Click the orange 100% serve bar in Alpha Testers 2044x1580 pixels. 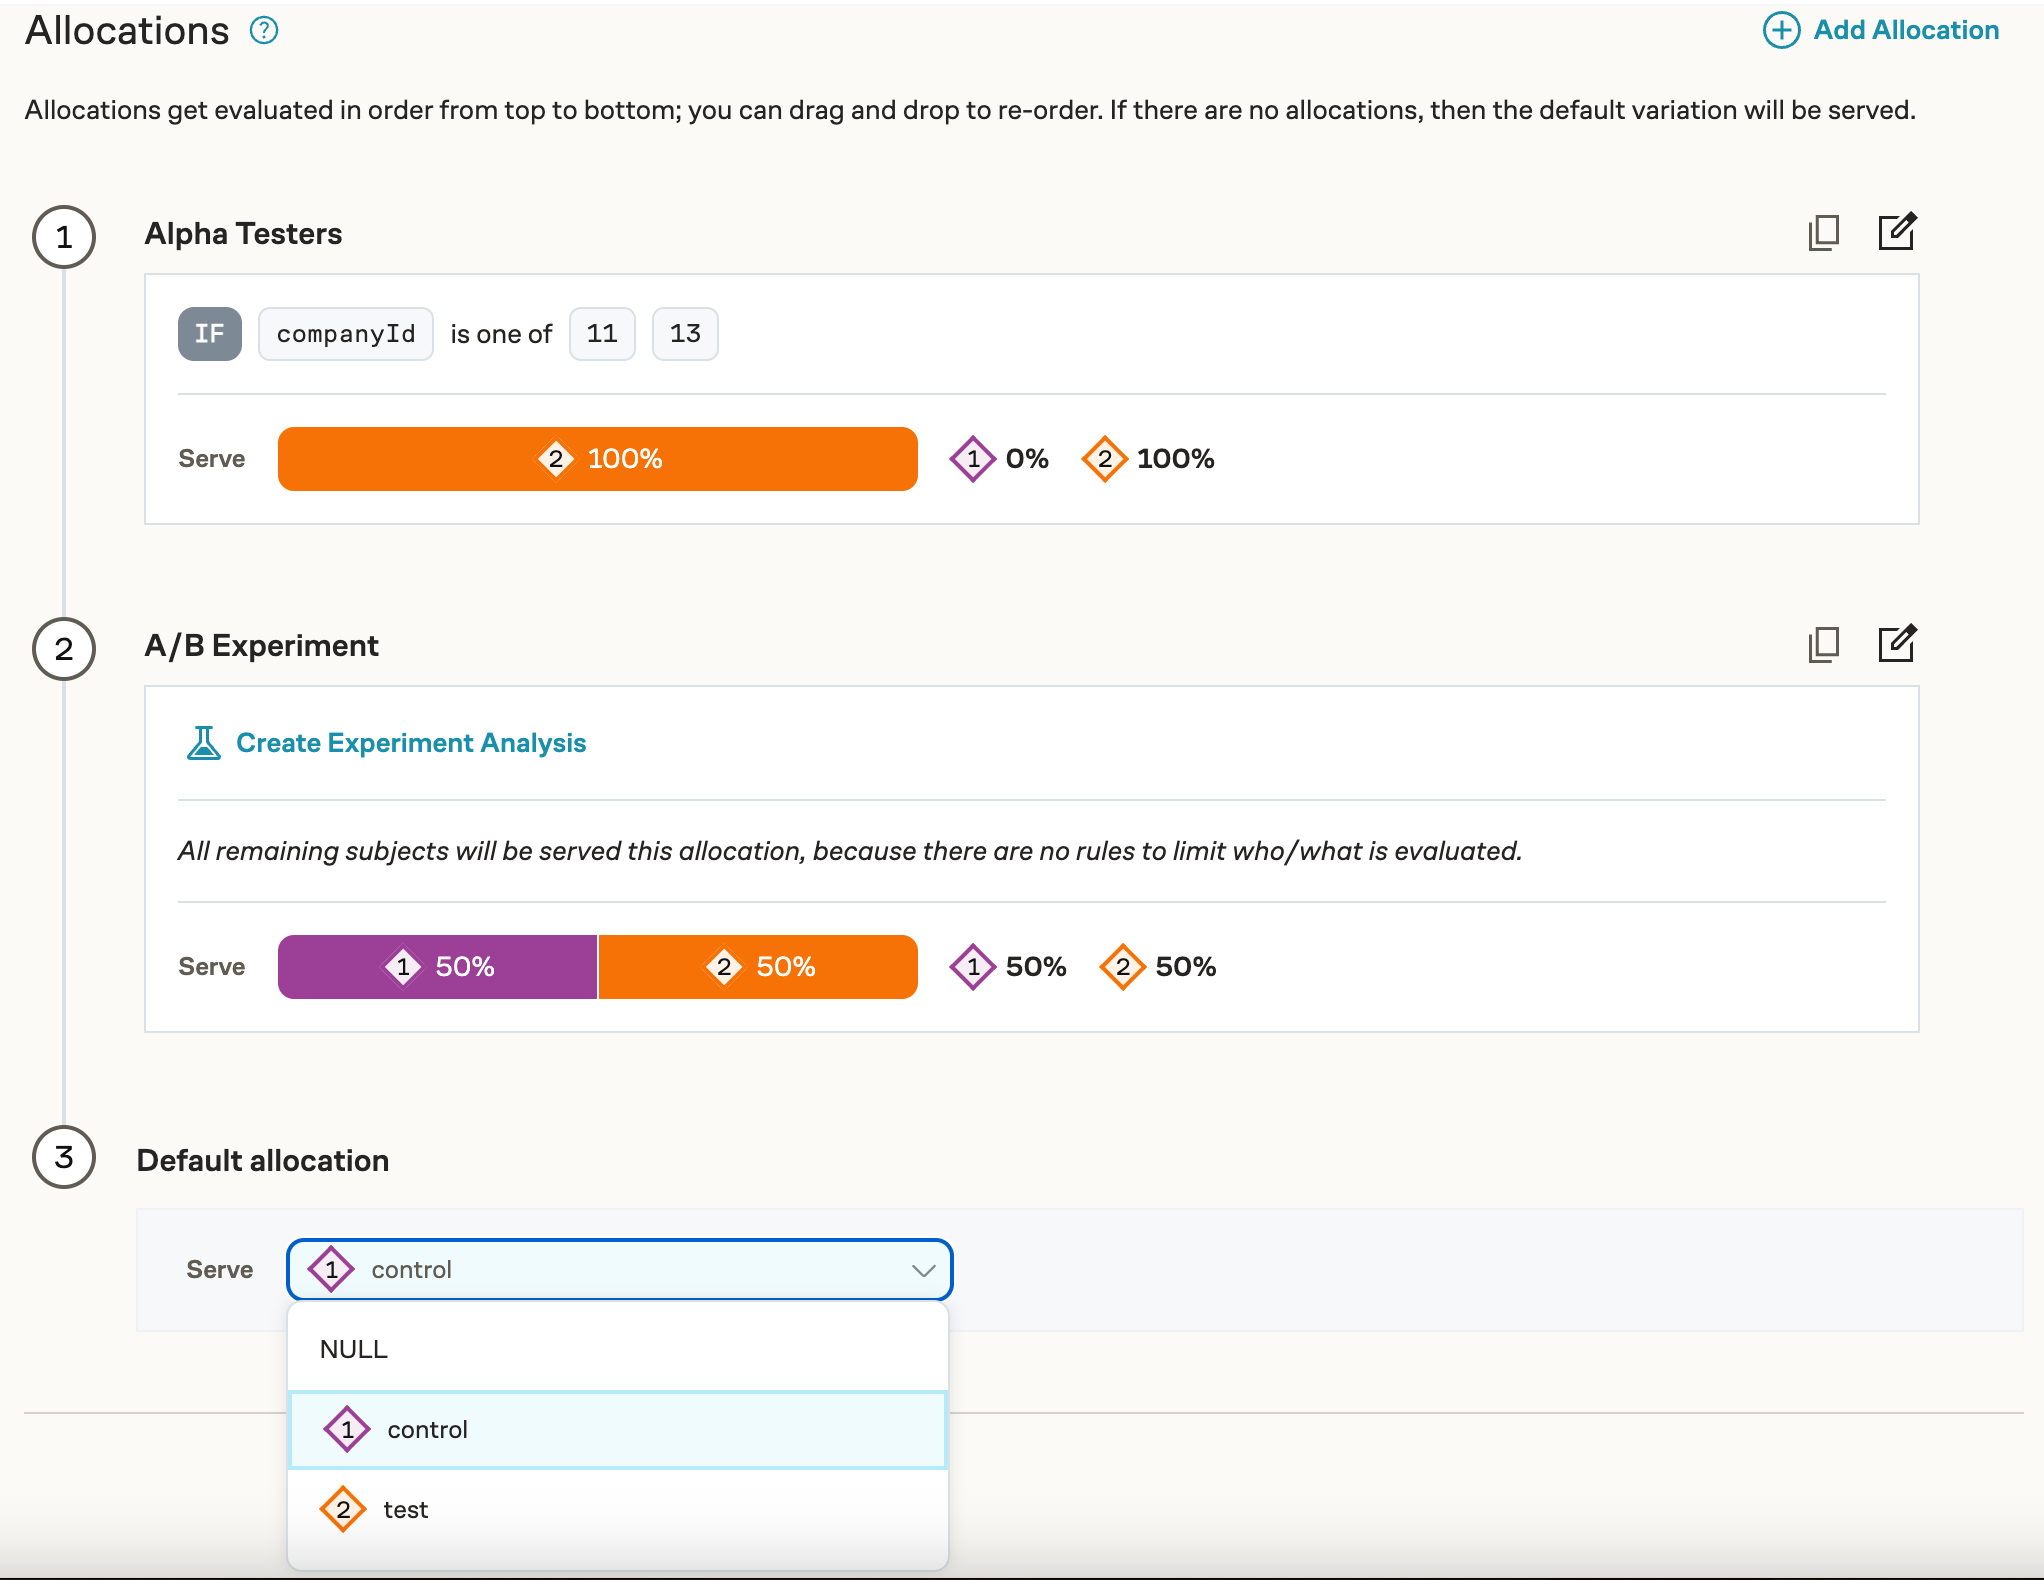599,458
